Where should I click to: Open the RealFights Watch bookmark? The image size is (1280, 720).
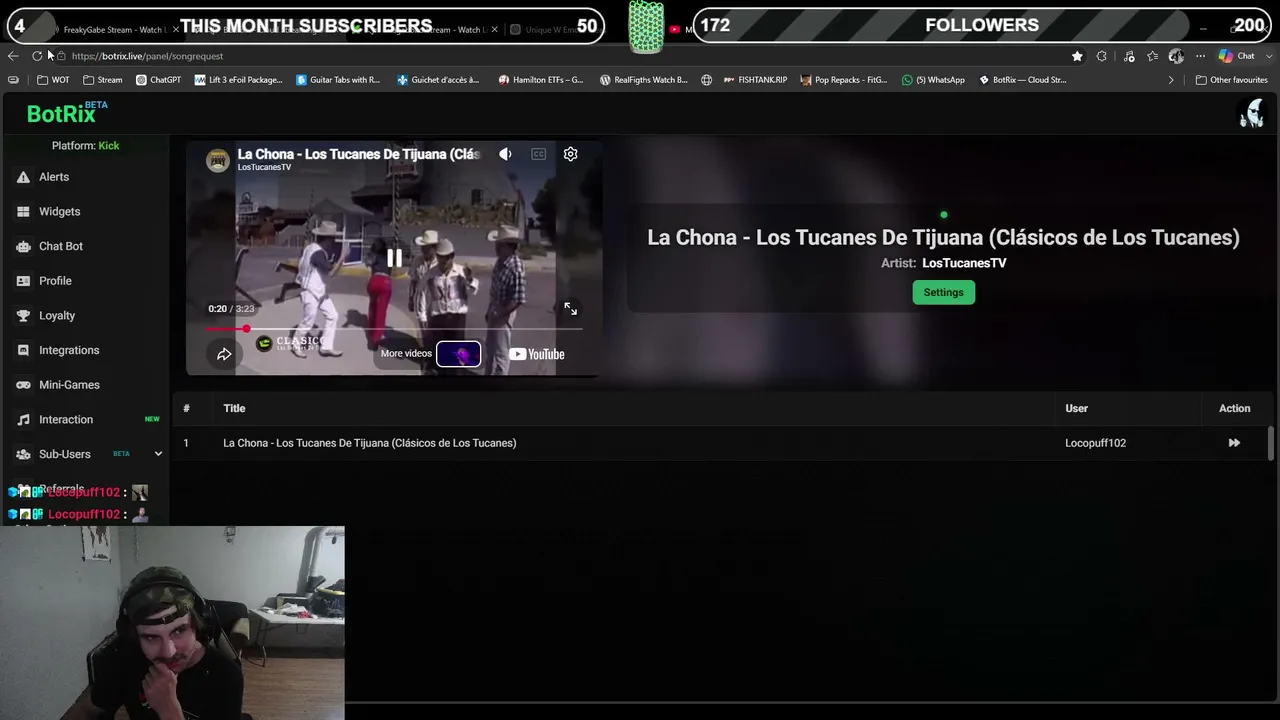click(x=643, y=80)
